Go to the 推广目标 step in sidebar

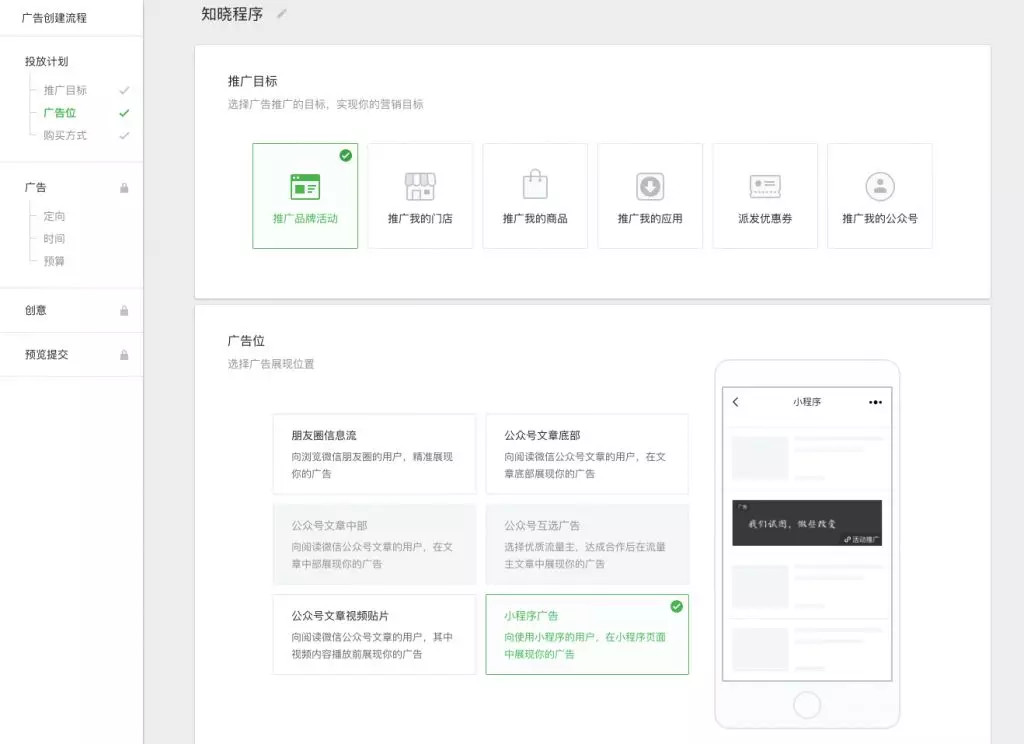[66, 90]
